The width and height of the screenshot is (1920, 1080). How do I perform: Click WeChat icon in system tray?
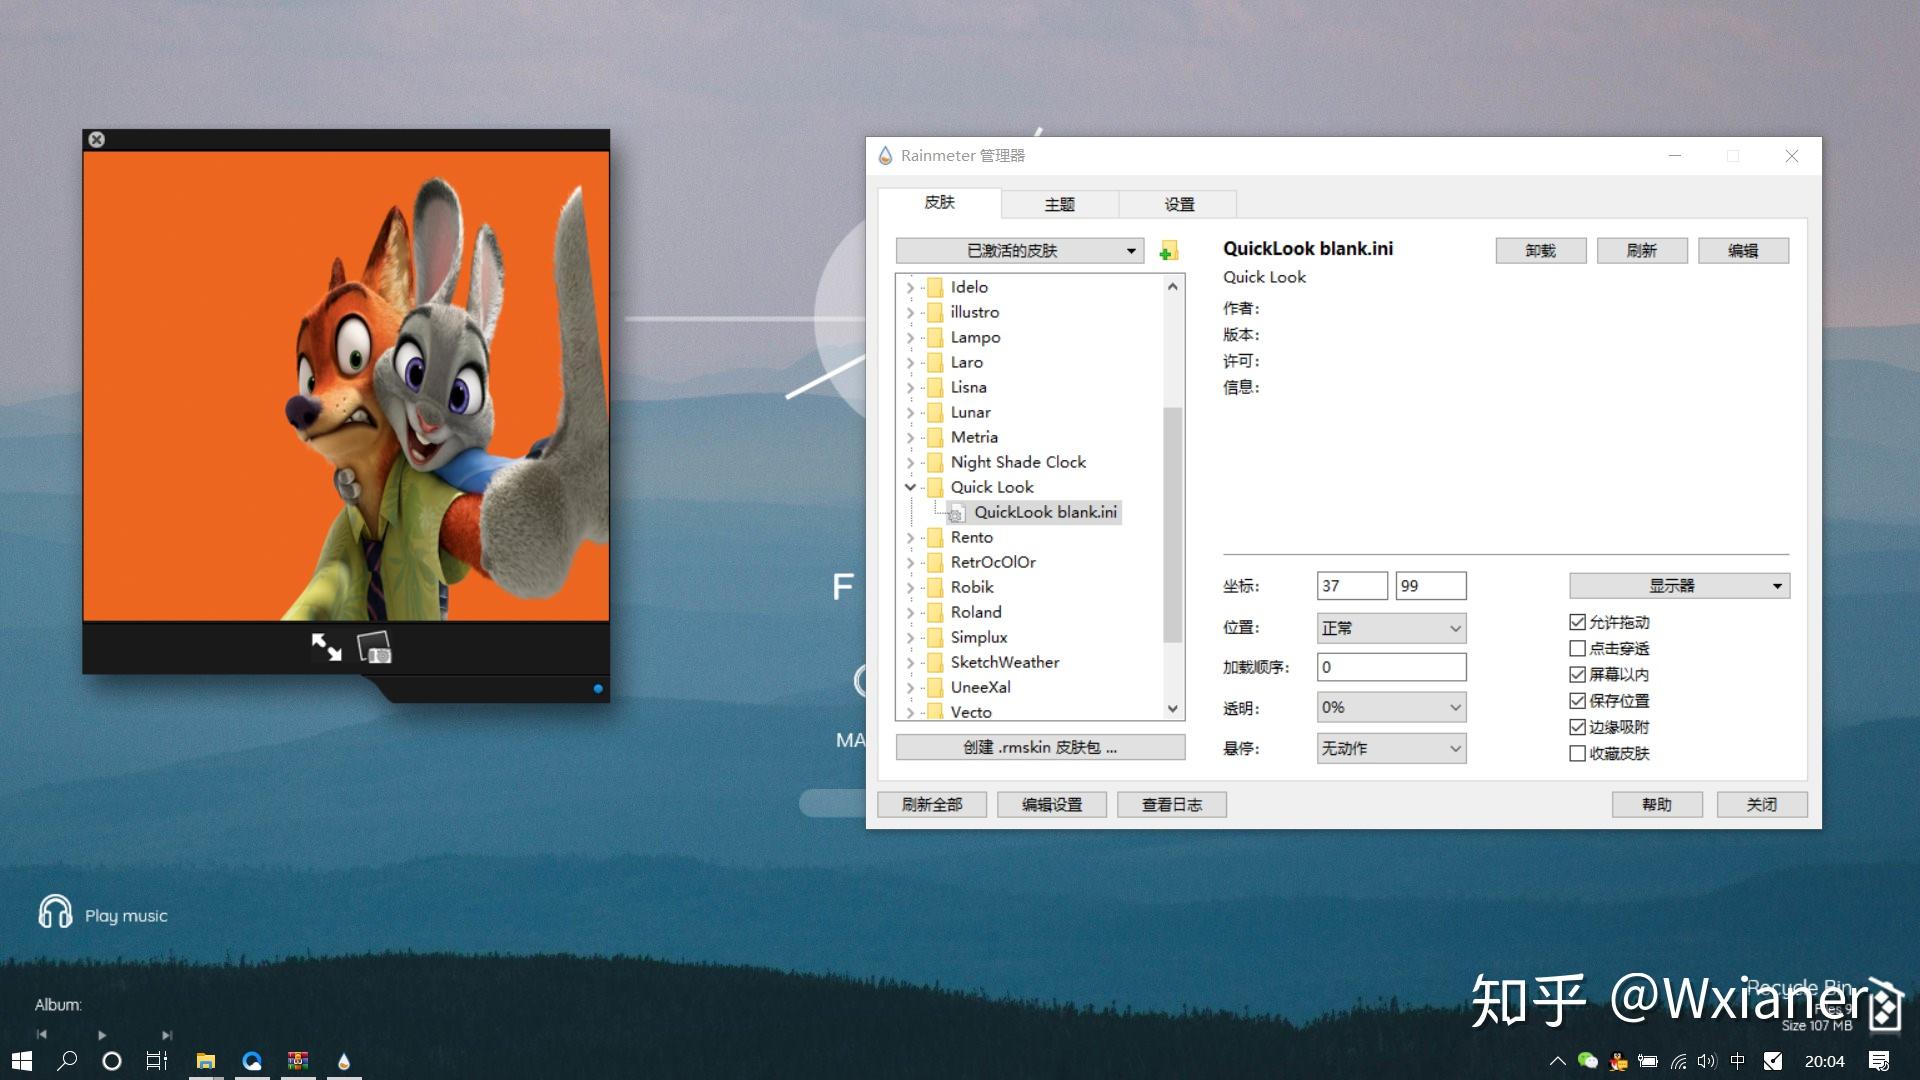[1587, 1061]
